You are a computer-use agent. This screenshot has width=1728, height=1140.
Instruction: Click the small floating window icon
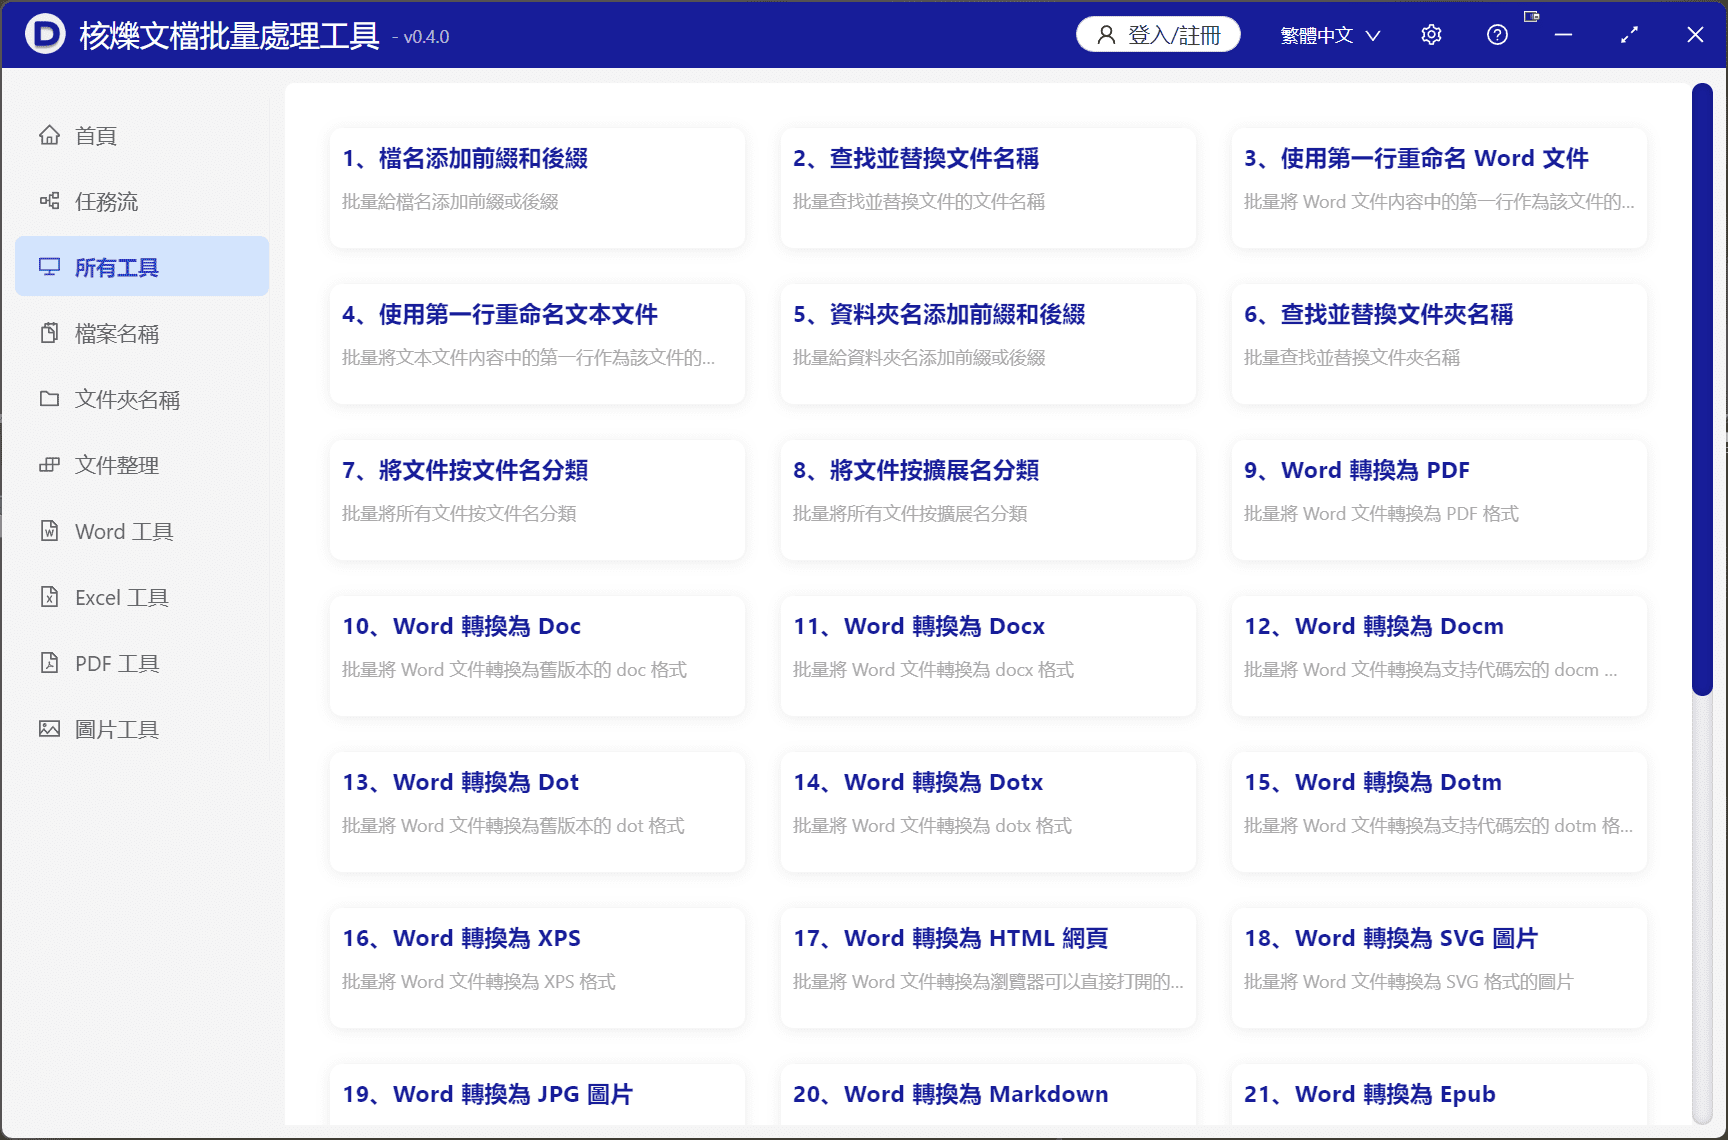[x=1531, y=16]
